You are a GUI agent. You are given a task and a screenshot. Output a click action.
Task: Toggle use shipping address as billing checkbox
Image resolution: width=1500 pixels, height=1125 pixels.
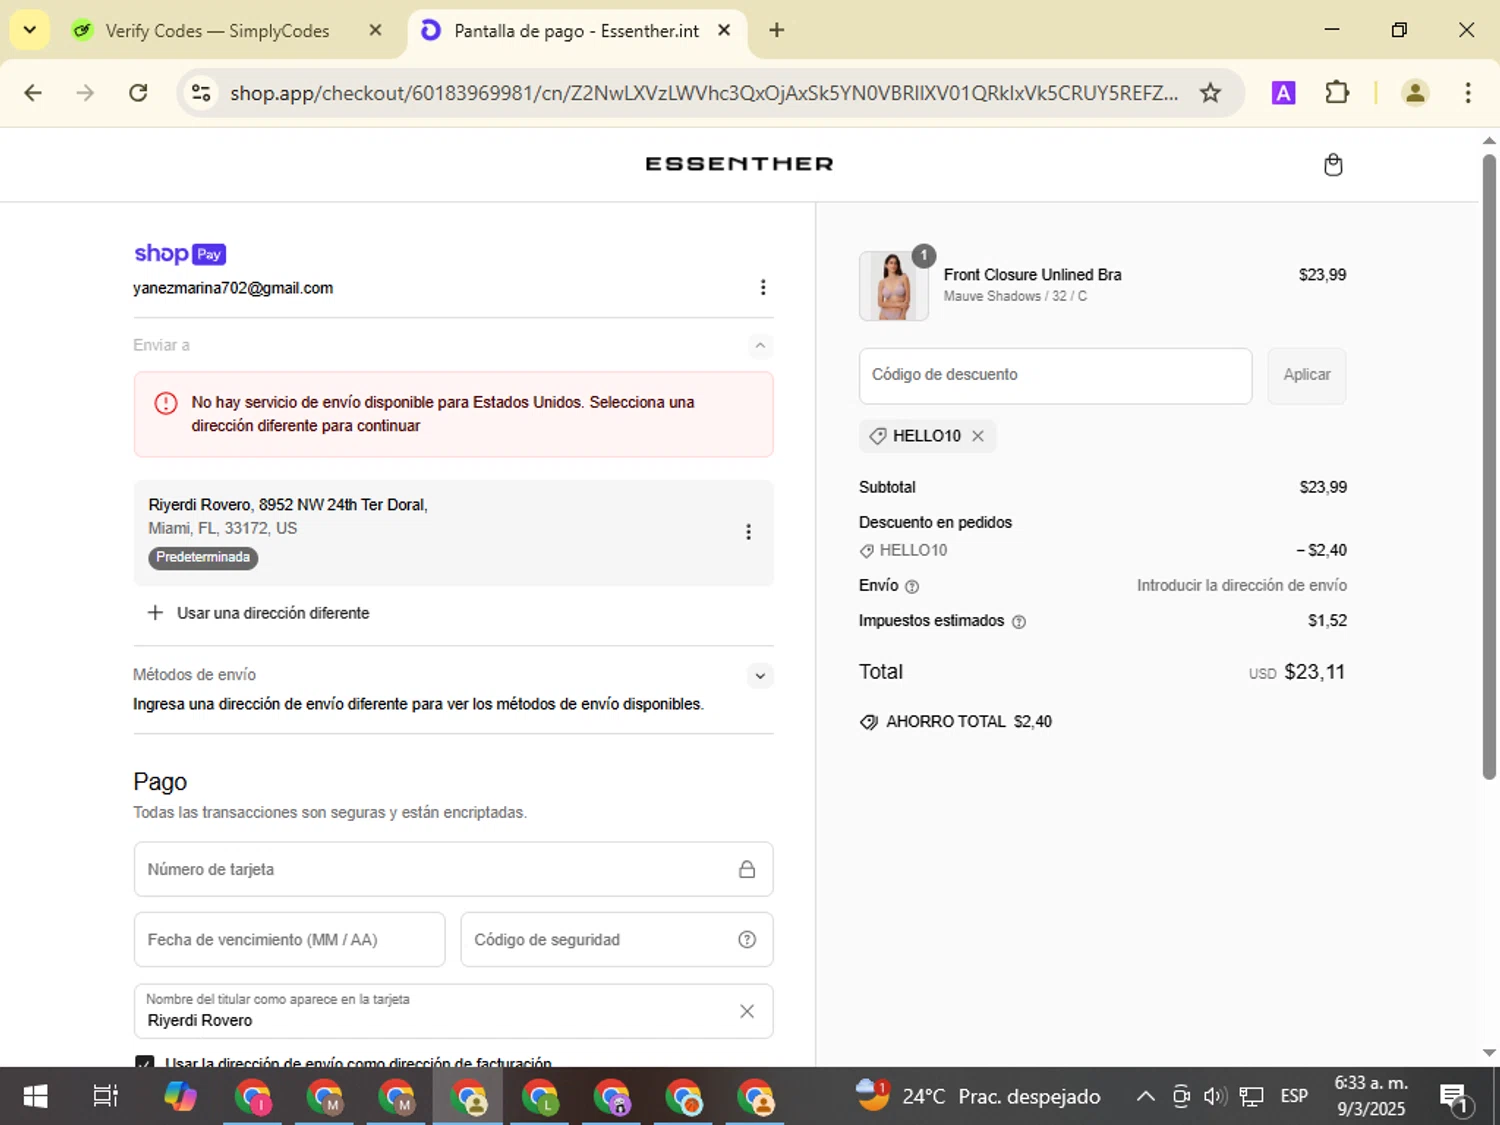tap(145, 1061)
